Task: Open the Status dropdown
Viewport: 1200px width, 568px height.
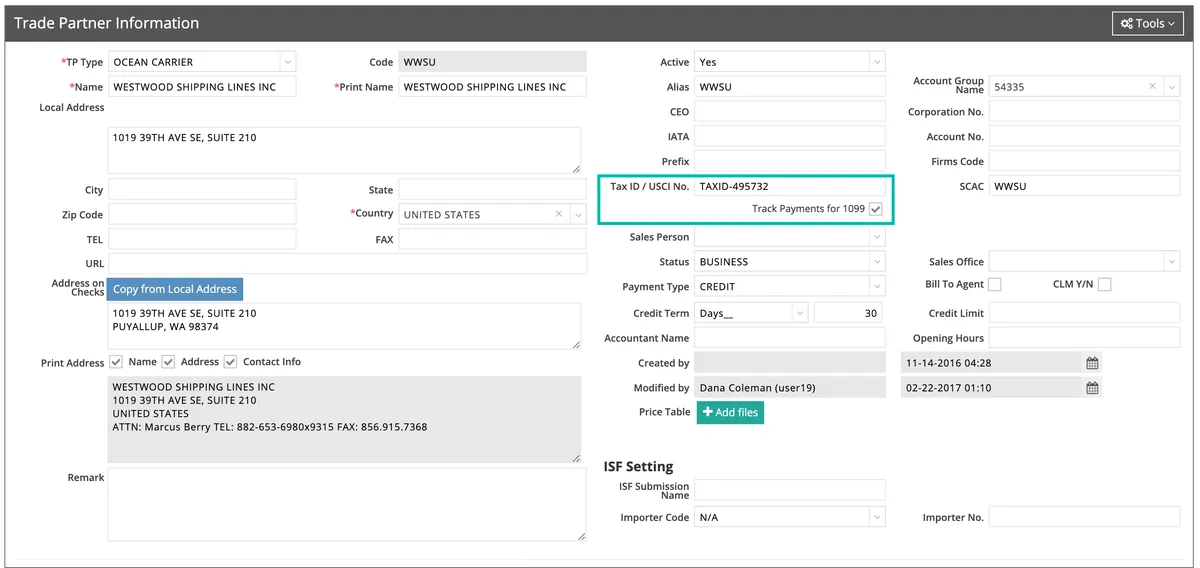Action: 877,262
